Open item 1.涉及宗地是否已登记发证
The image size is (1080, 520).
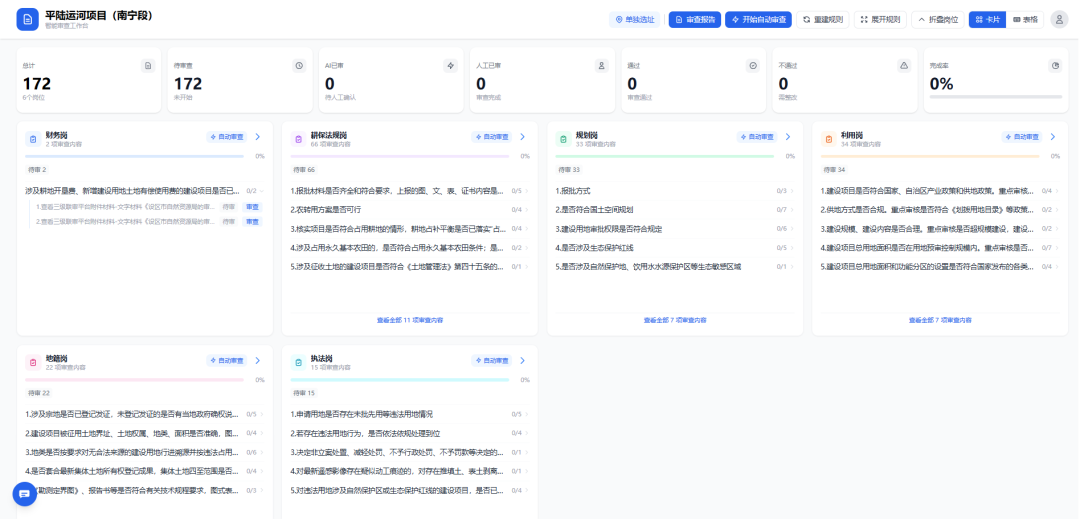(x=145, y=414)
